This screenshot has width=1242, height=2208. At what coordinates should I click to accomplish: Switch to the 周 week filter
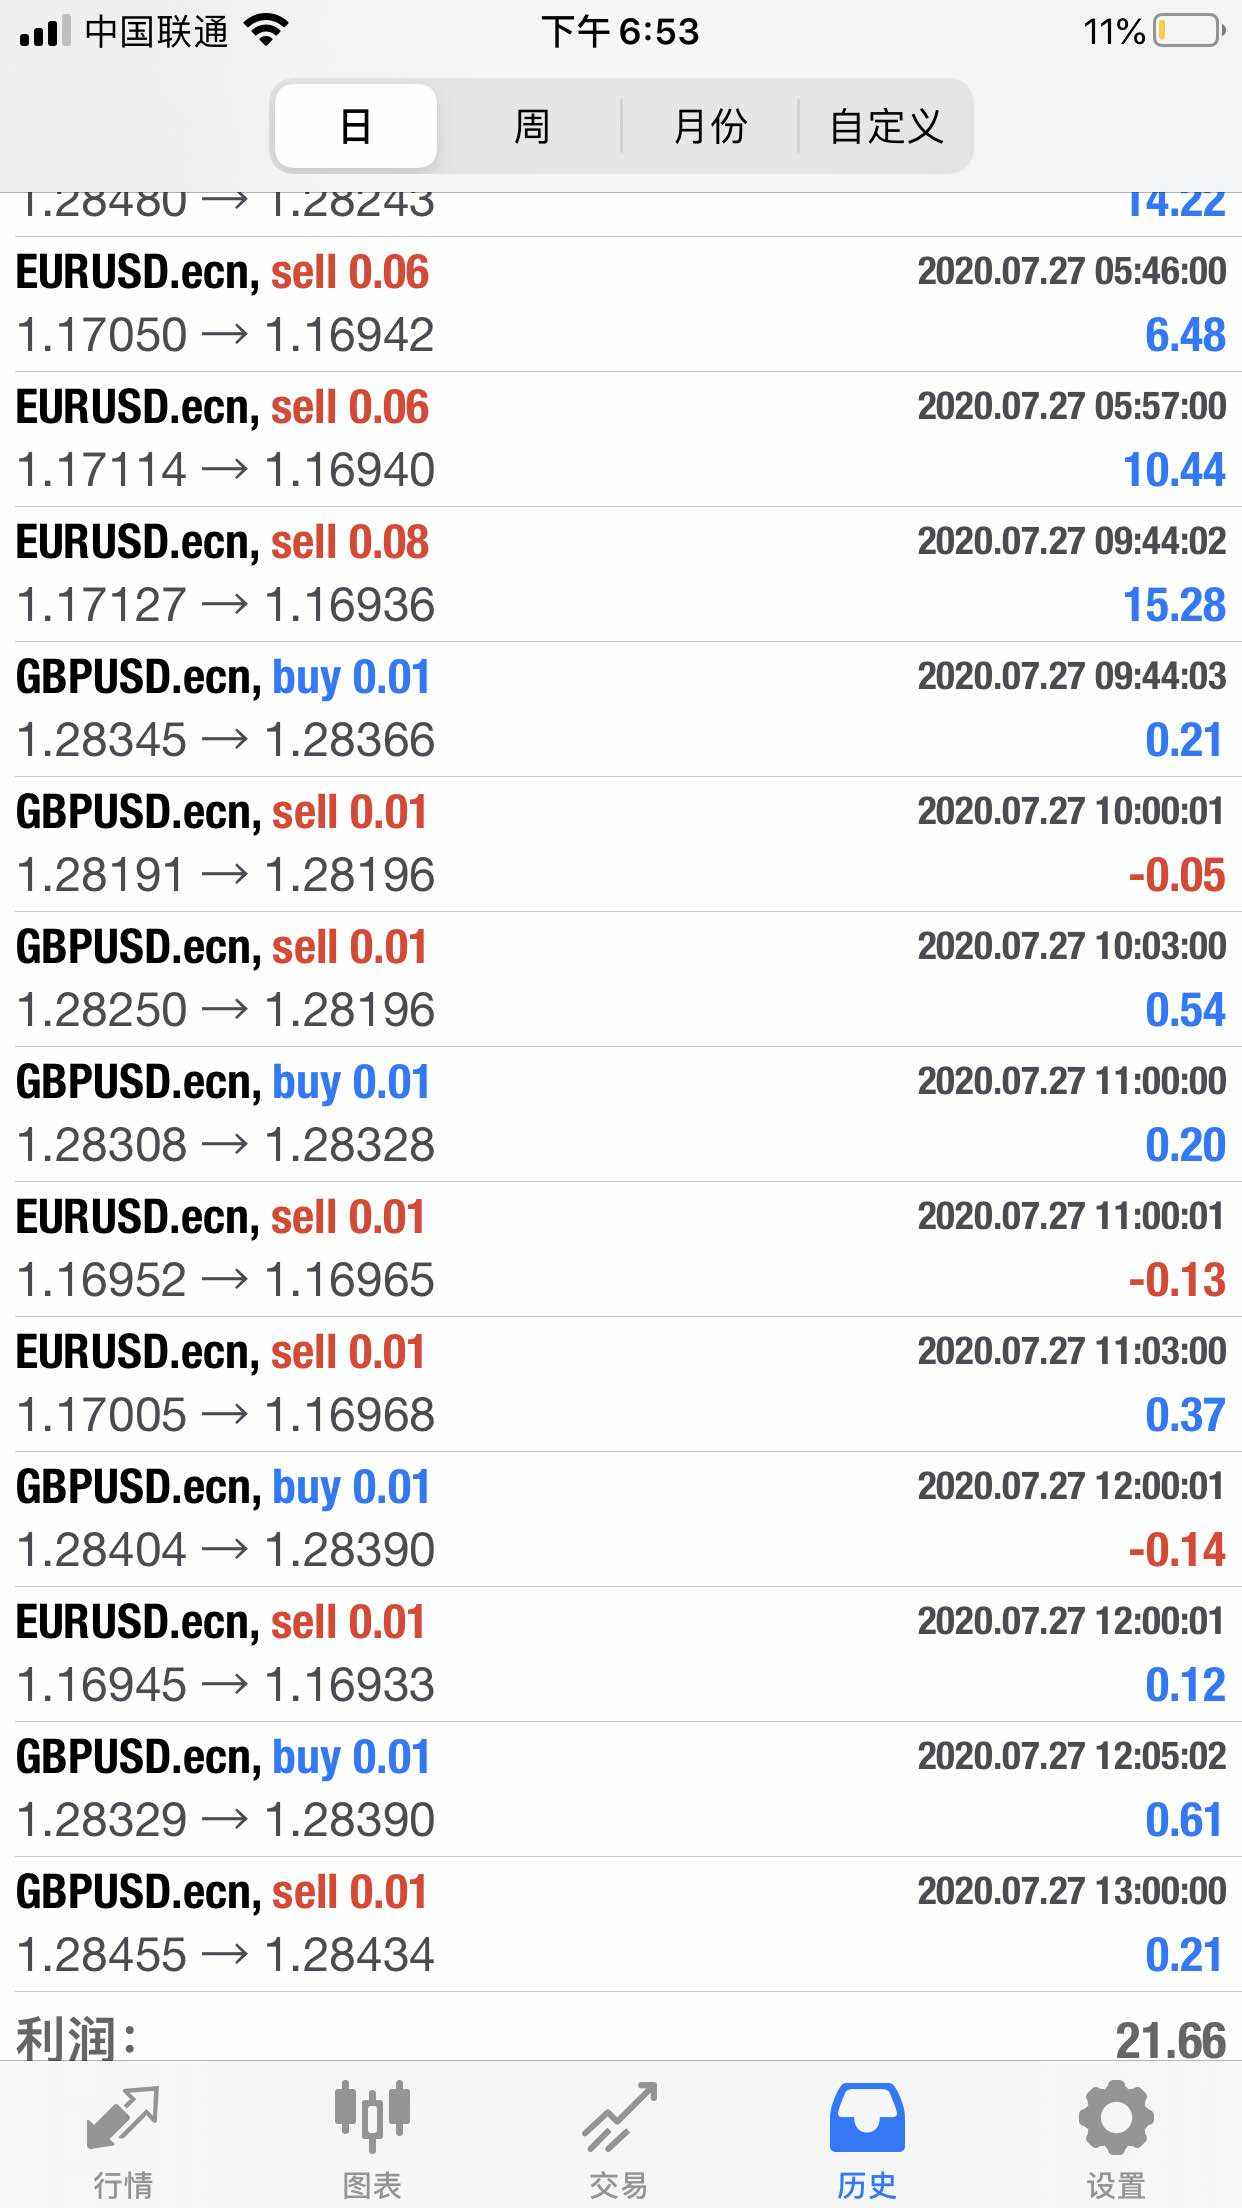[531, 127]
